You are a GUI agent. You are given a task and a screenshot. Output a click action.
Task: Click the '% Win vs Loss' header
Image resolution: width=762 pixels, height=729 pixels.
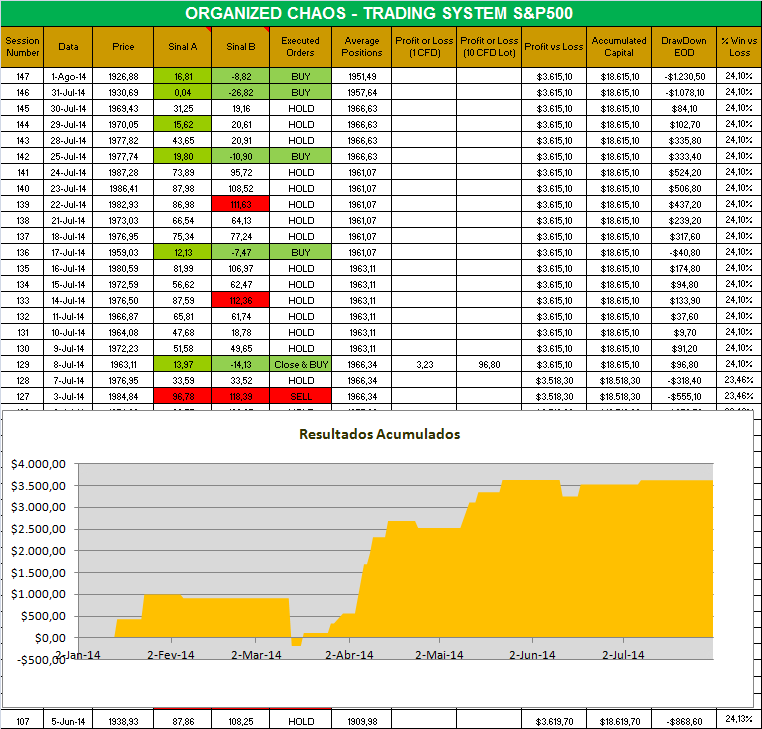pyautogui.click(x=739, y=47)
